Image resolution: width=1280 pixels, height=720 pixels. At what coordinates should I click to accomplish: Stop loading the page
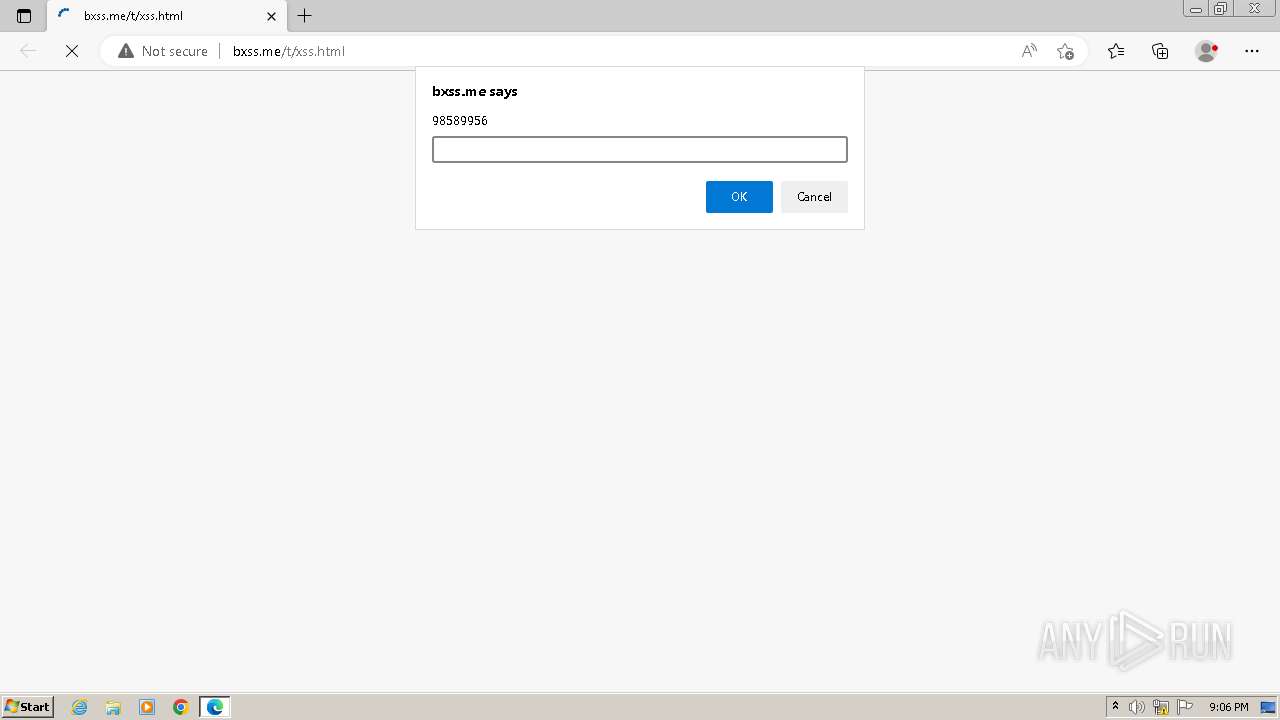[72, 51]
